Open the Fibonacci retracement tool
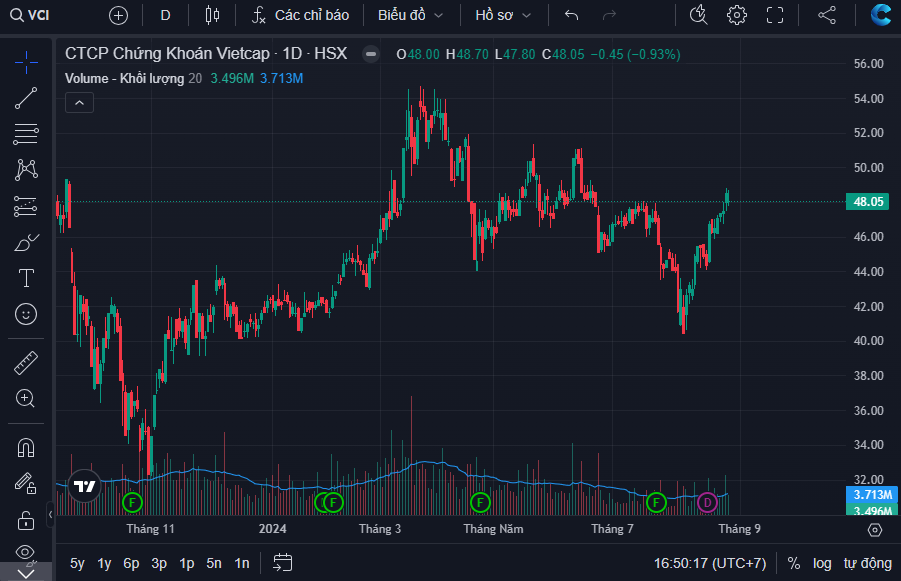Screen dimensions: 901x581 click(27, 134)
